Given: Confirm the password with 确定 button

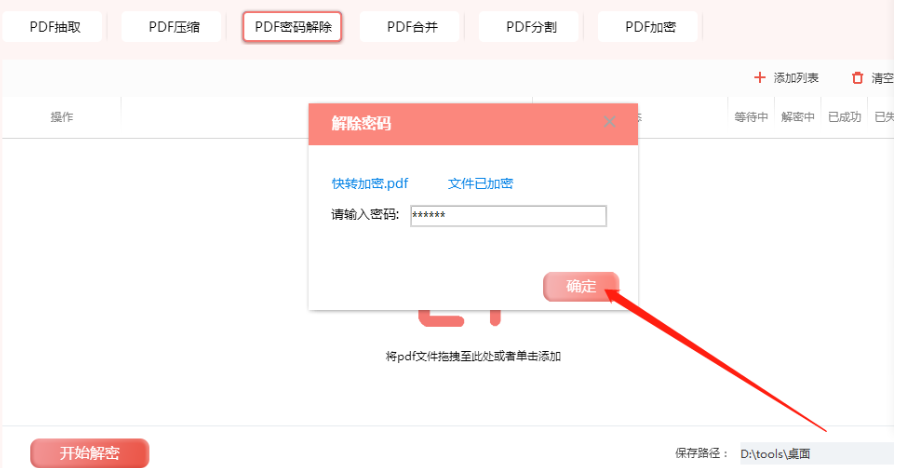Looking at the screenshot, I should coord(581,286).
